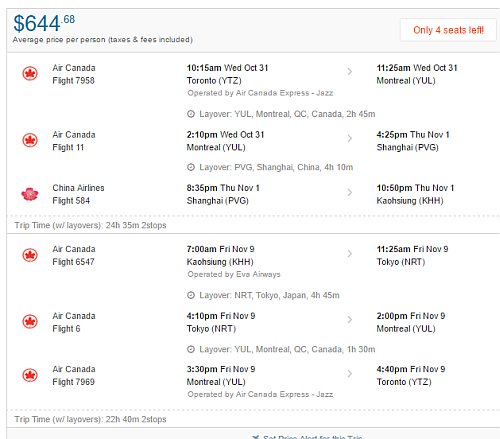This screenshot has width=500, height=439.
Task: Click outbound Trip Time 24h 35m summary
Action: [x=90, y=225]
